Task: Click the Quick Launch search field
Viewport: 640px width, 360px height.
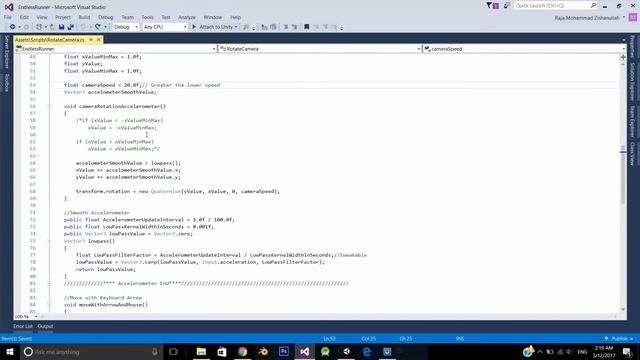Action: [x=555, y=6]
